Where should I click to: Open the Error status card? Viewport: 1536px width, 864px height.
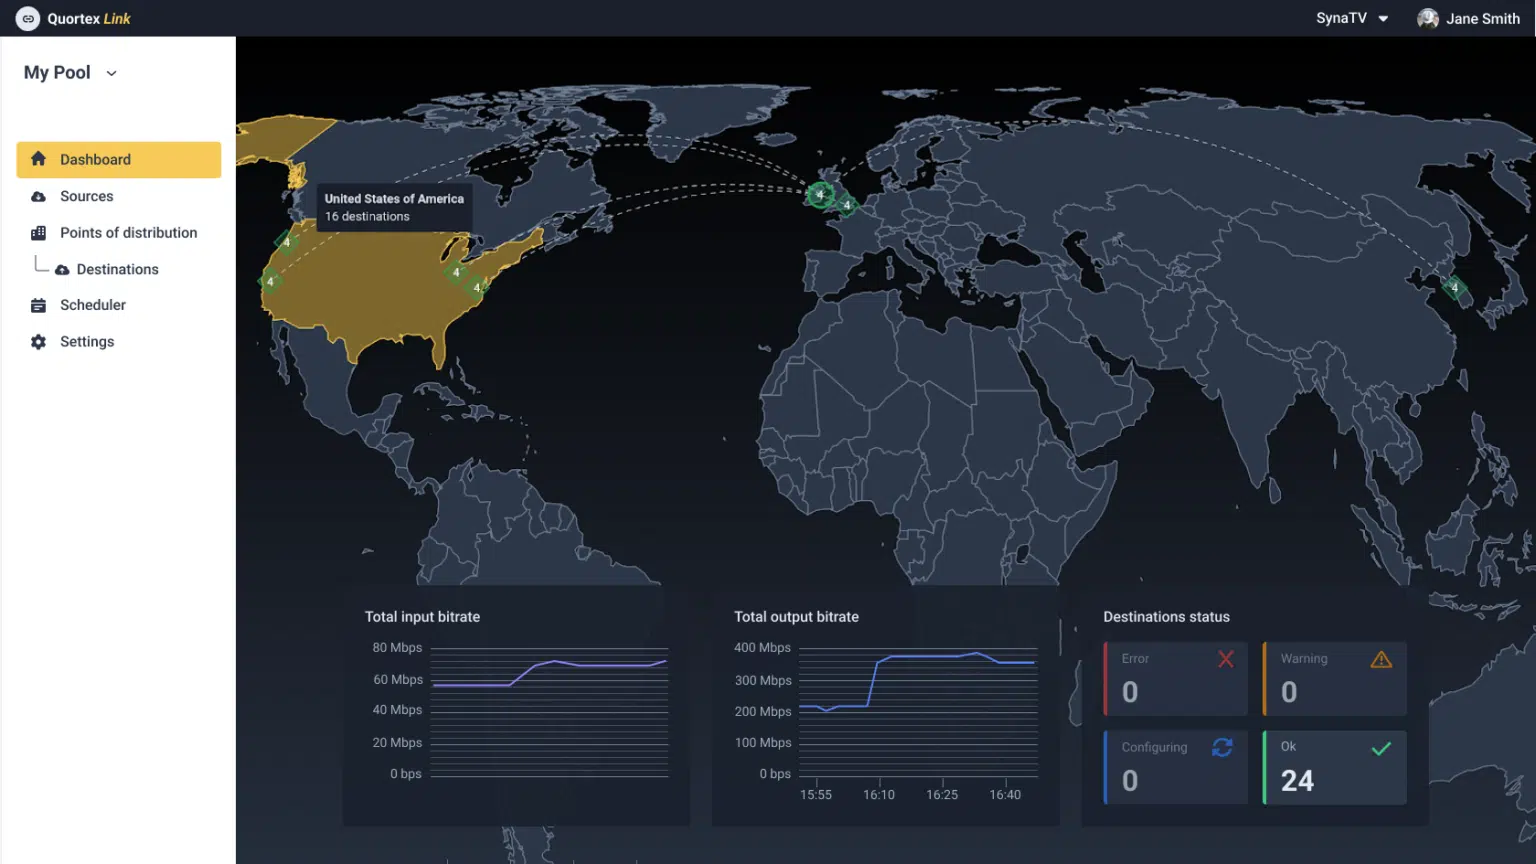click(x=1176, y=678)
